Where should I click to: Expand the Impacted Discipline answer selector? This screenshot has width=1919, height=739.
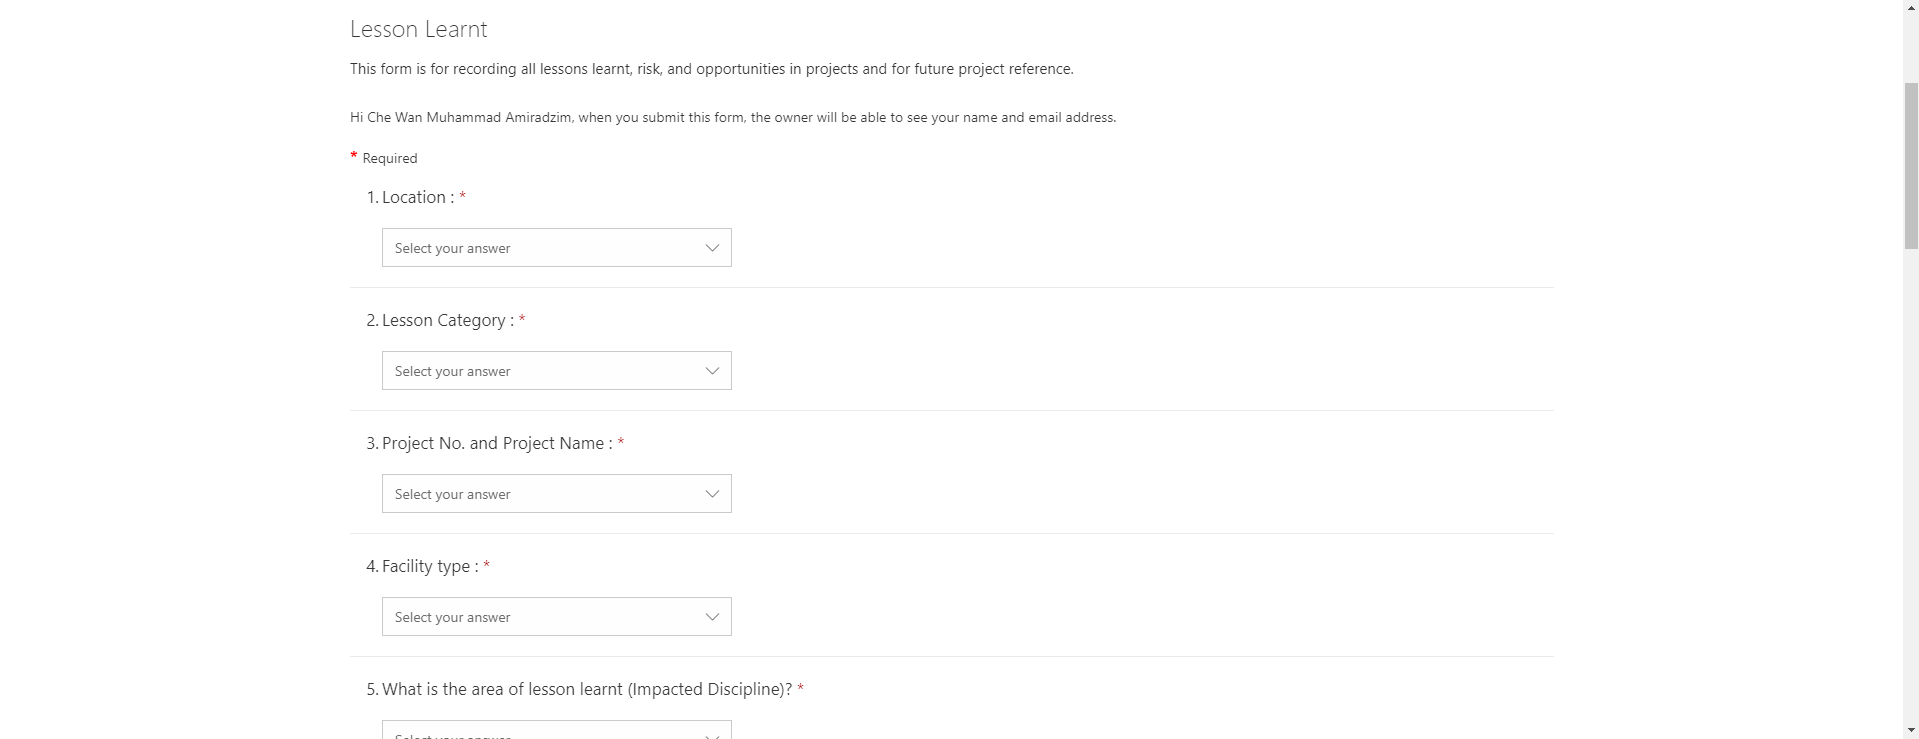pyautogui.click(x=556, y=733)
